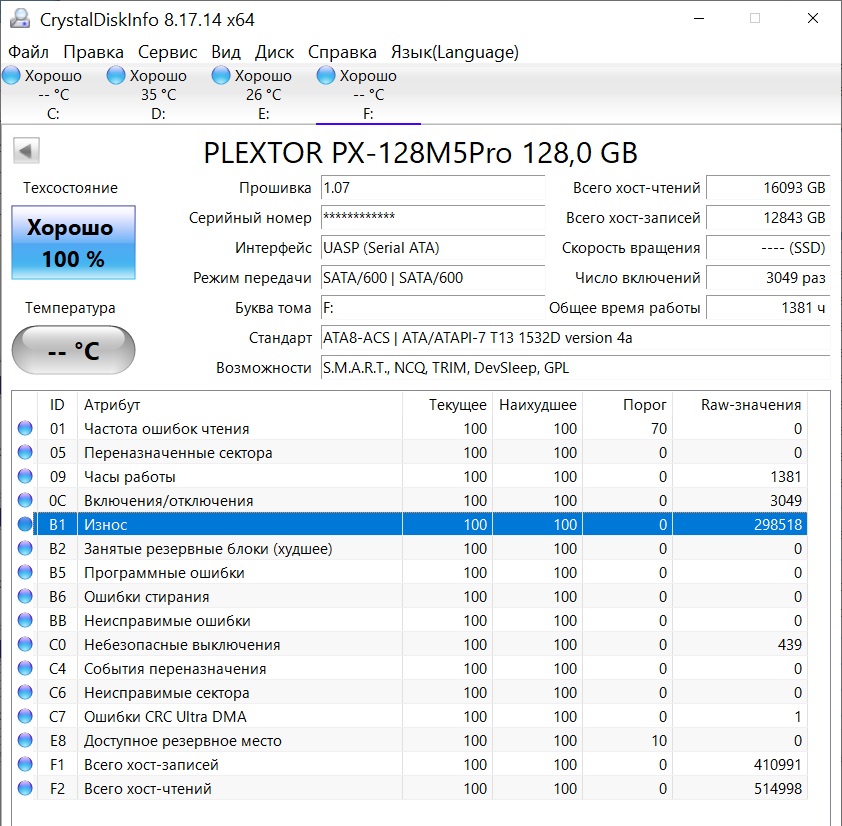
Task: Select row 05 Переназначенные сектора
Action: (x=410, y=453)
